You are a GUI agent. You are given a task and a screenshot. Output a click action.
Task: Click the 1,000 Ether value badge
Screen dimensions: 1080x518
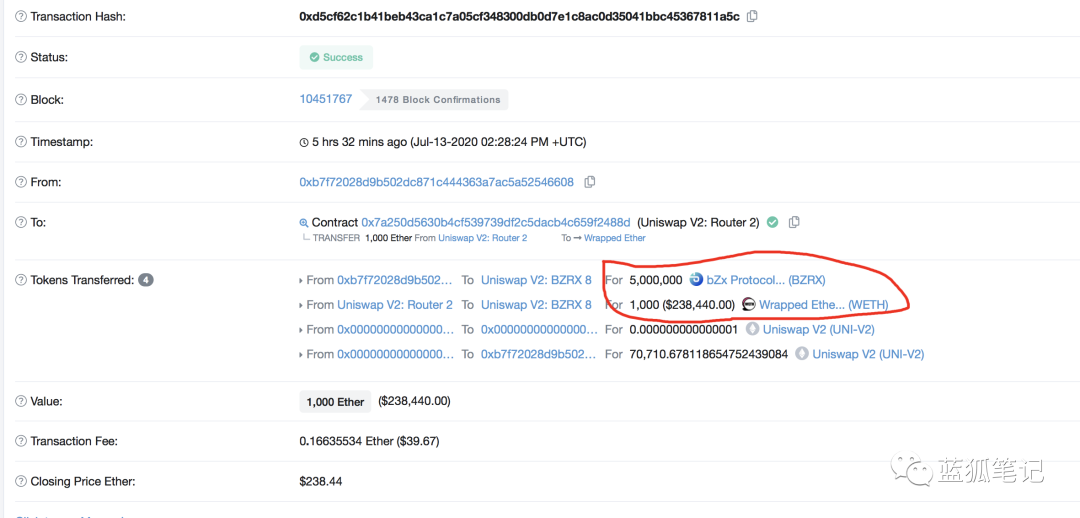[x=335, y=402]
